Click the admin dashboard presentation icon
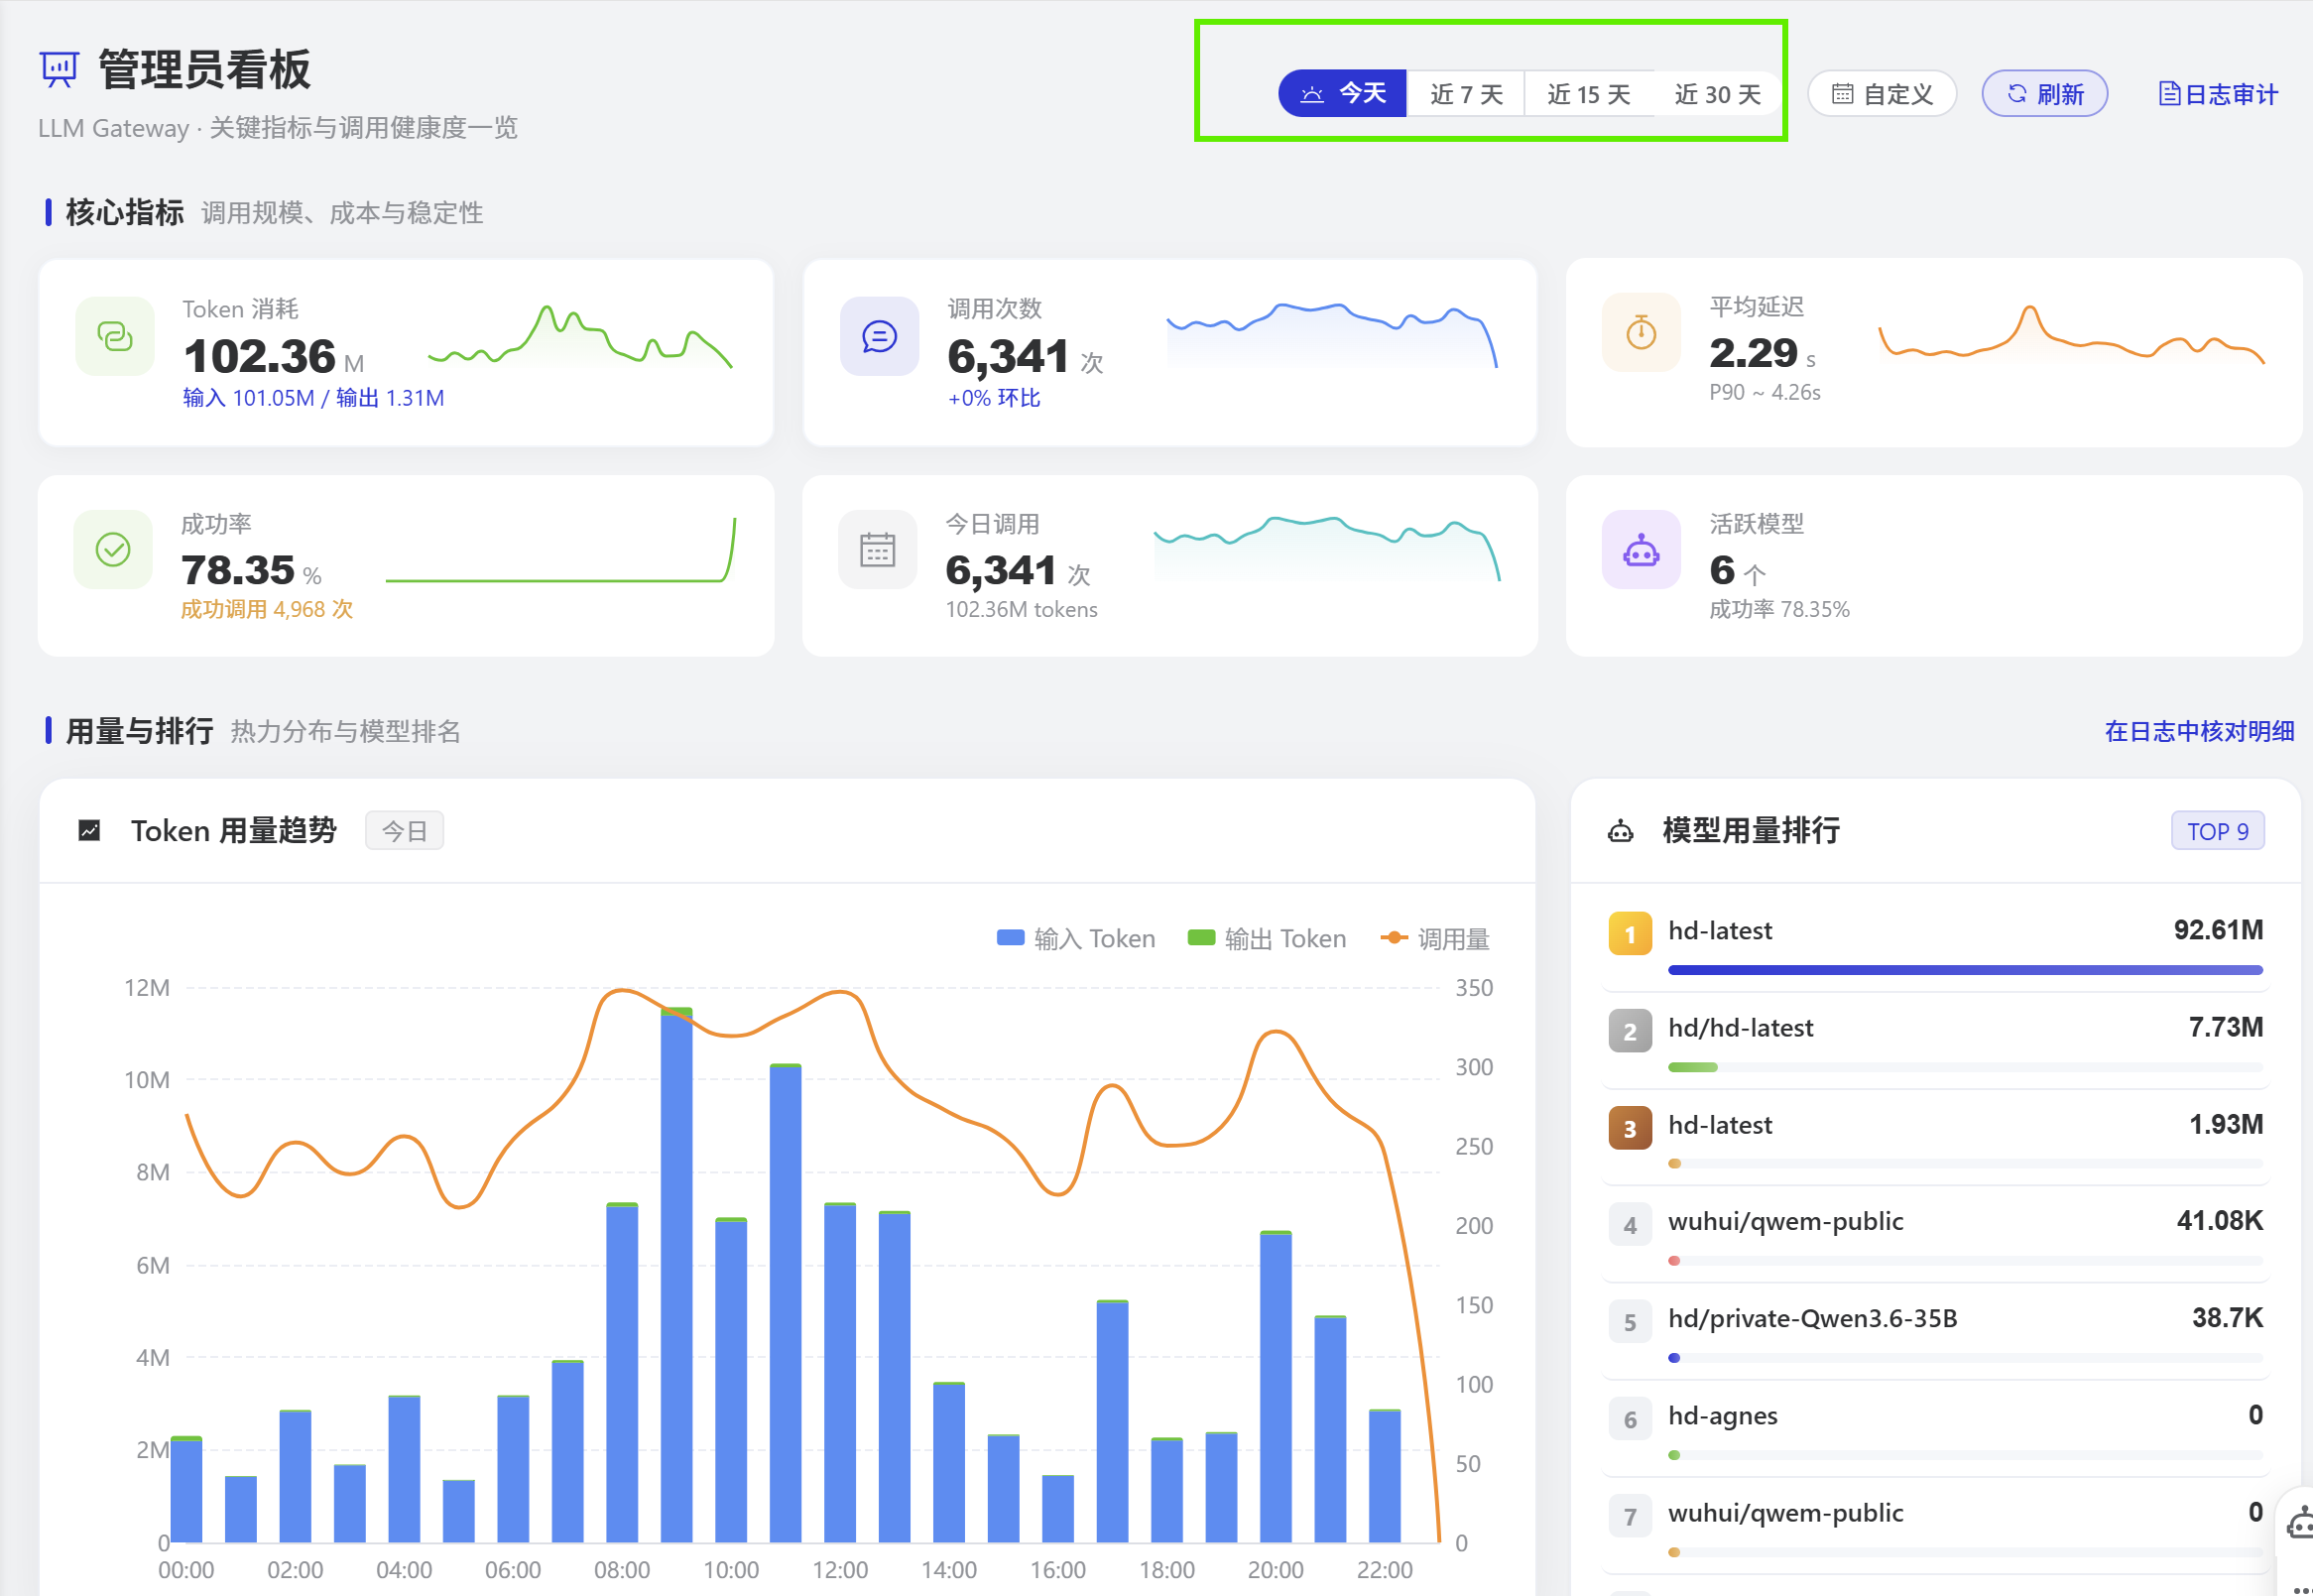 58,70
